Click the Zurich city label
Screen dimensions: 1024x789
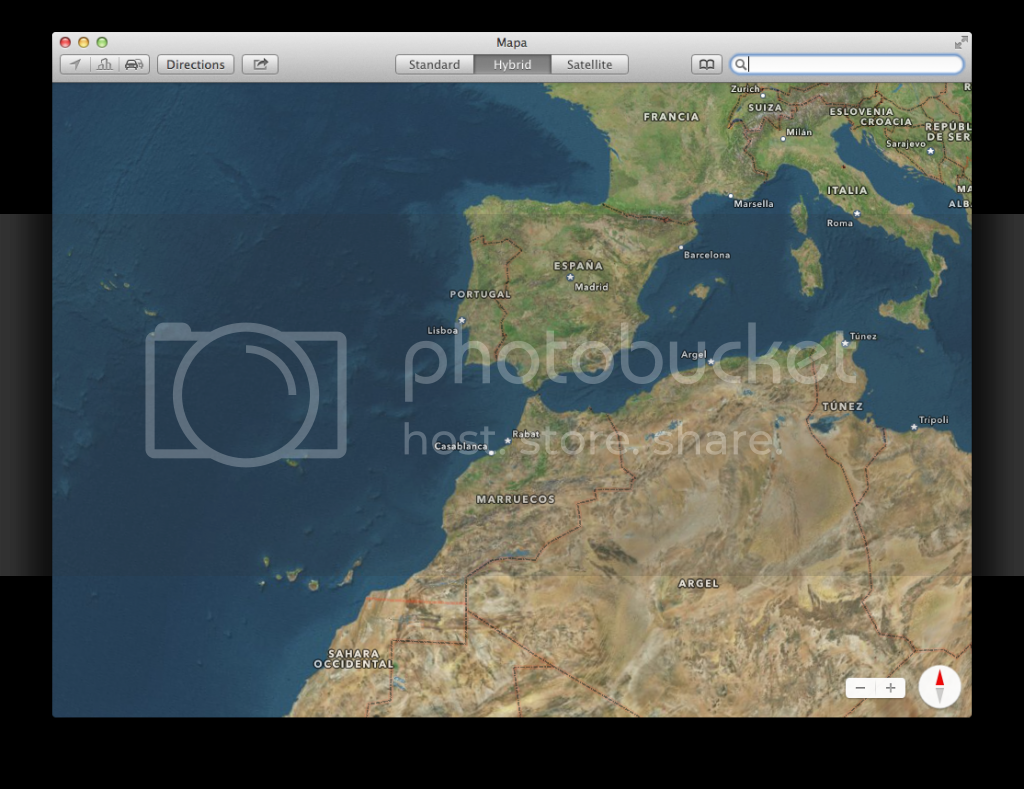click(x=745, y=89)
